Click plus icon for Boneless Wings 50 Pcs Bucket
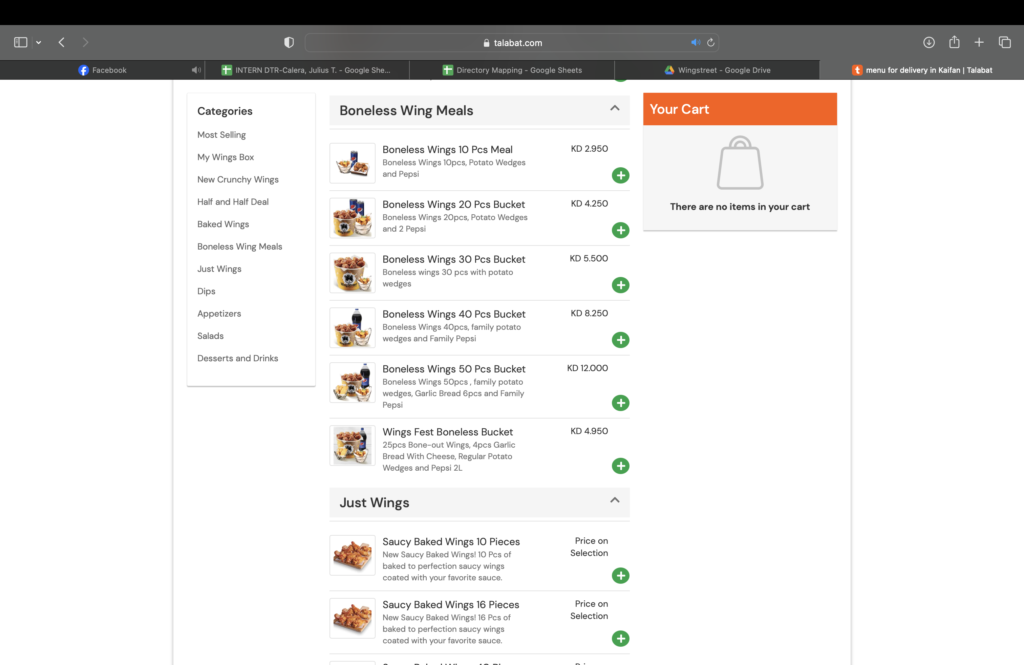This screenshot has height=665, width=1024. pos(620,403)
